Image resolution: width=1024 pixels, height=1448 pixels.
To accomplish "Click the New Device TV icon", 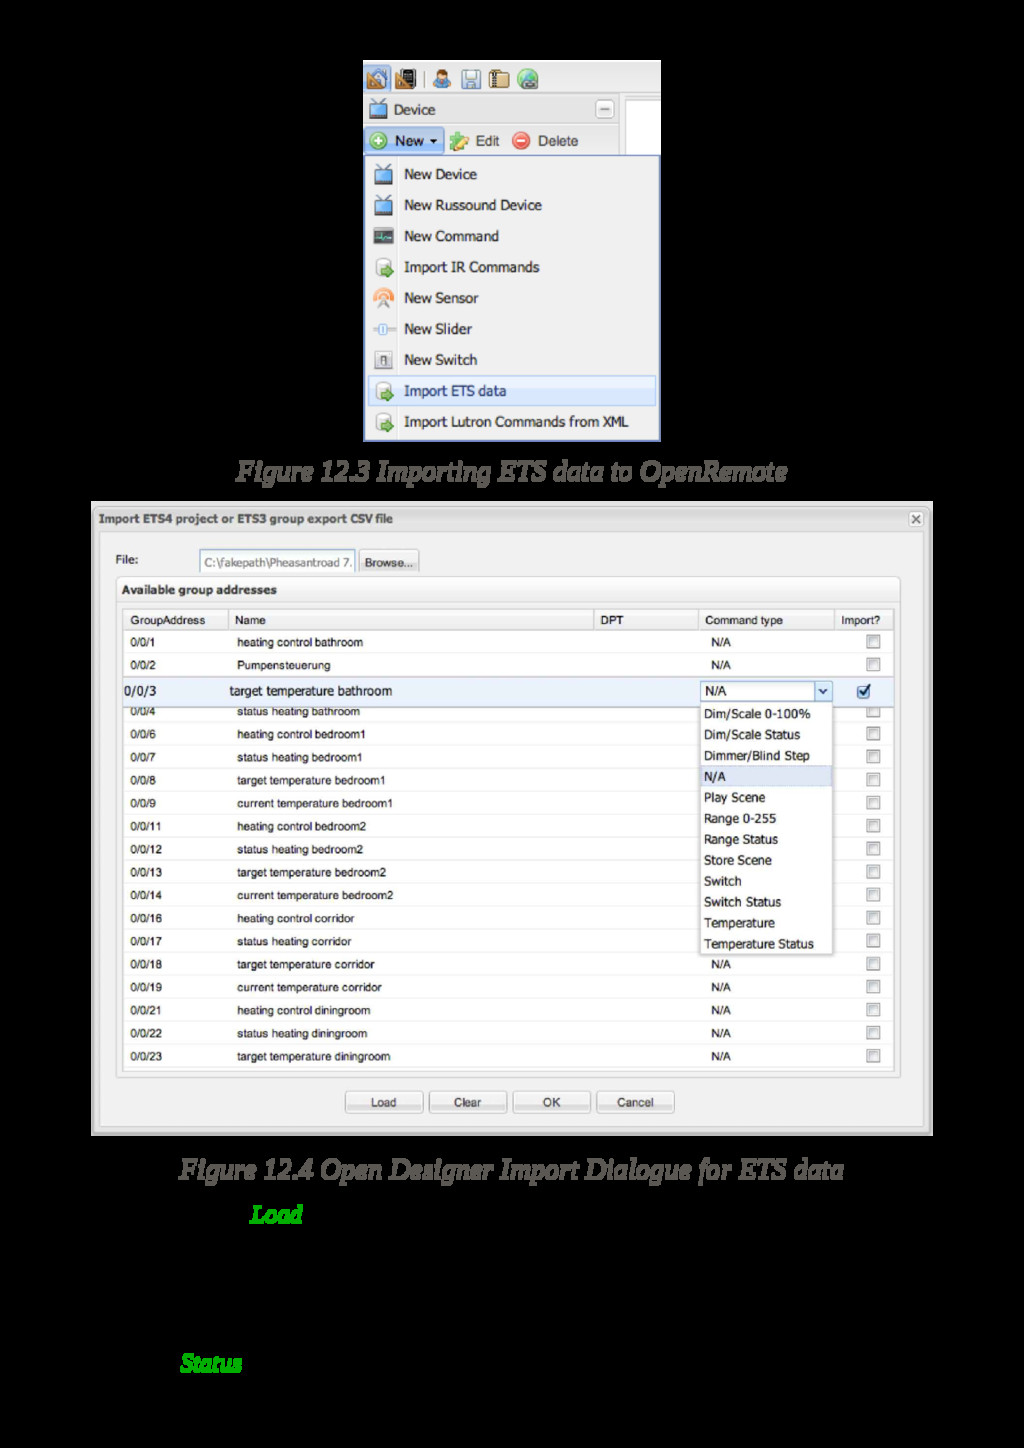I will click(384, 174).
